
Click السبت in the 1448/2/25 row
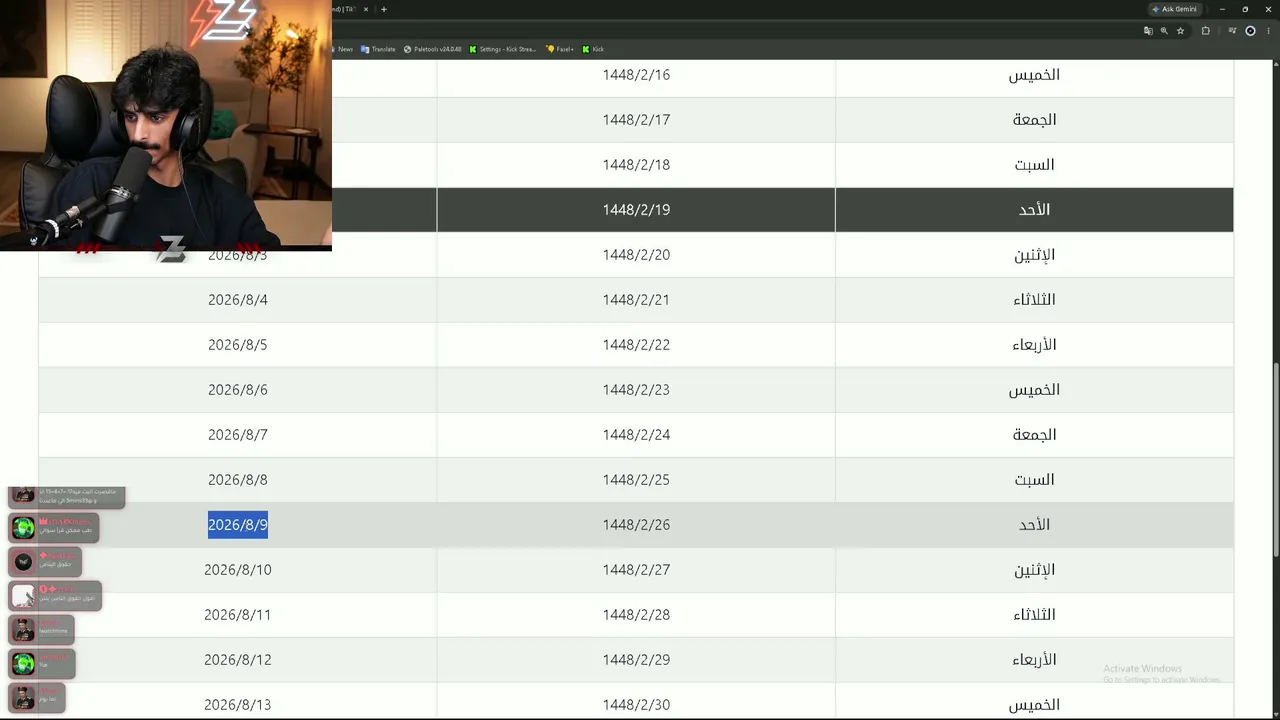(1034, 480)
